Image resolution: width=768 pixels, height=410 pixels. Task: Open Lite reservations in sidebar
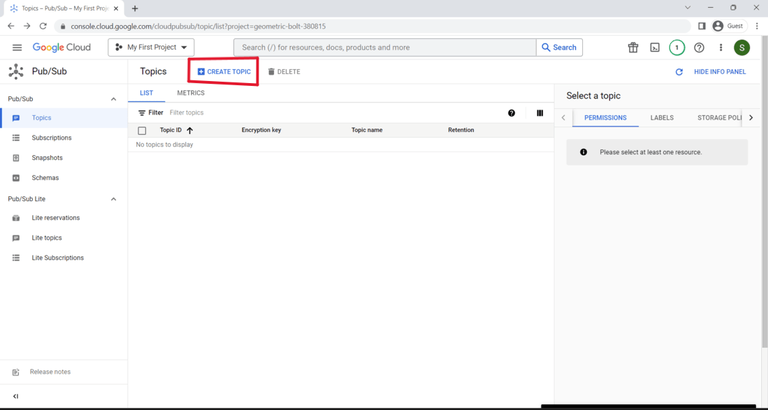pos(64,218)
